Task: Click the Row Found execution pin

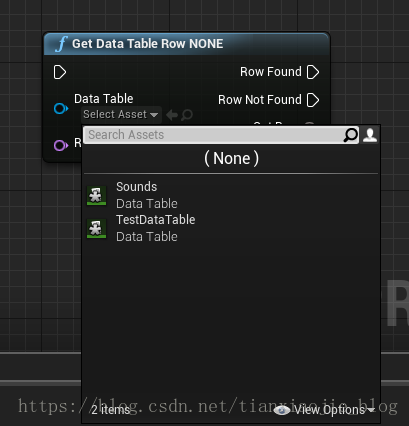Action: pyautogui.click(x=313, y=72)
